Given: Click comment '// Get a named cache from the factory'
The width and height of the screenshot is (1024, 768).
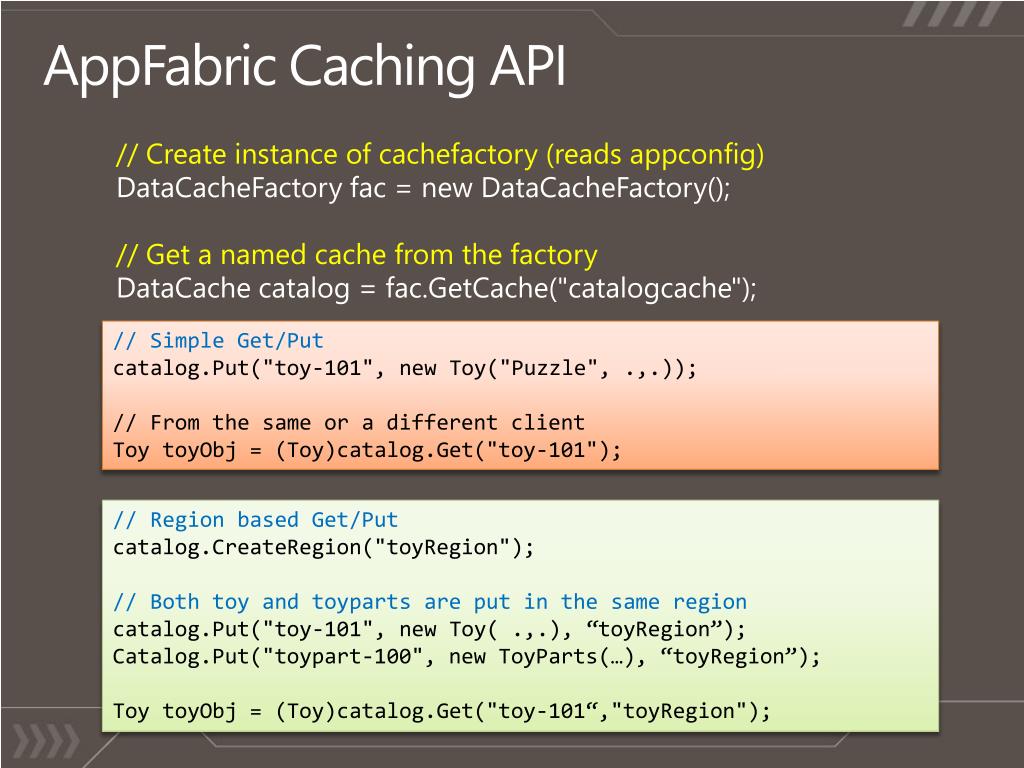Looking at the screenshot, I should (357, 255).
